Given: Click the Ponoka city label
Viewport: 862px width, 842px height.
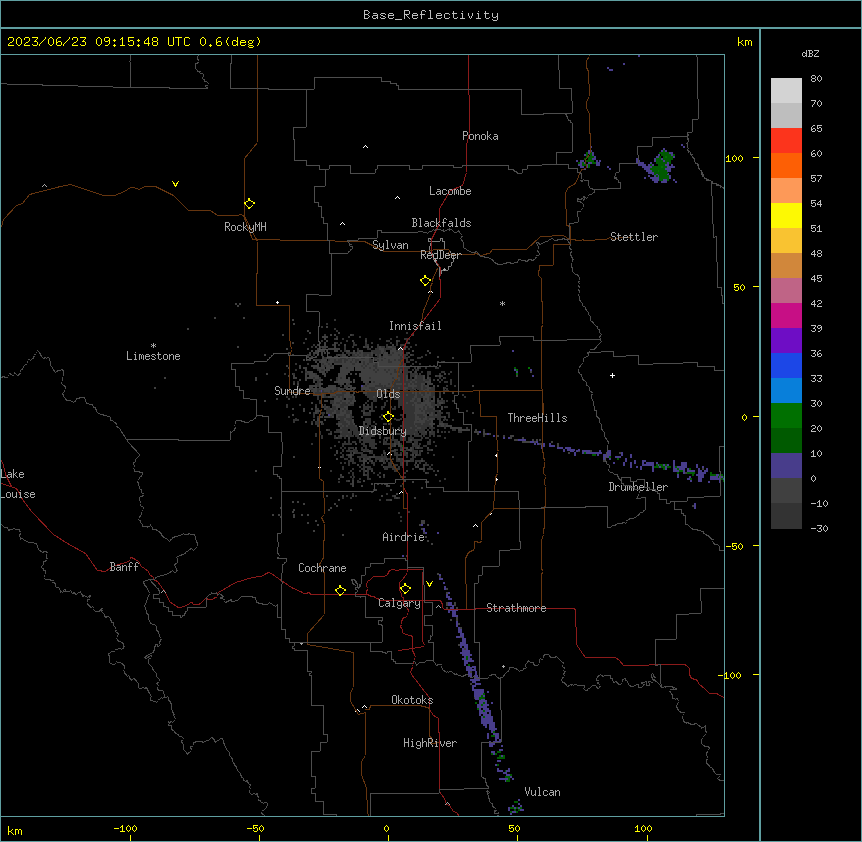Looking at the screenshot, I should pos(480,136).
